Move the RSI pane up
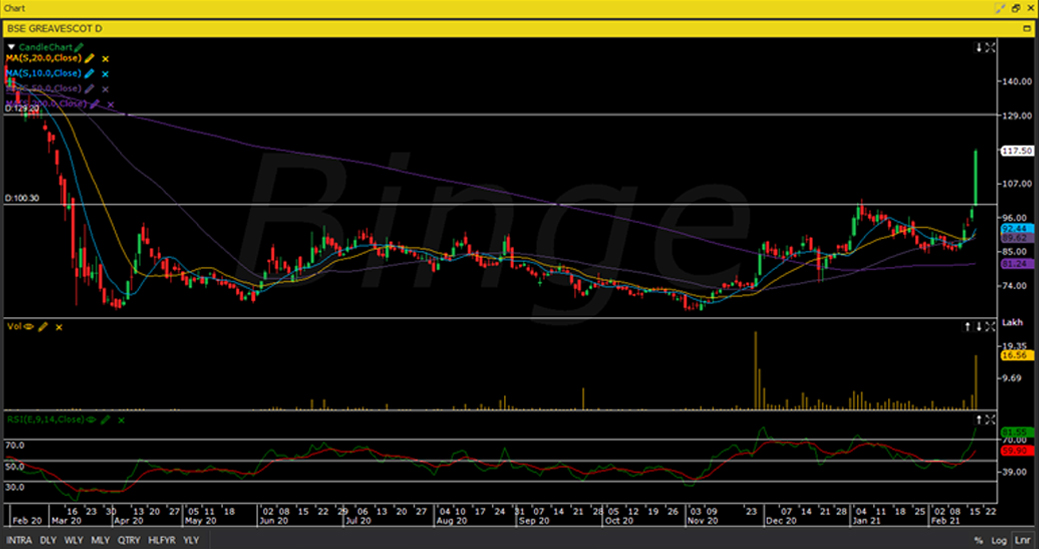The width and height of the screenshot is (1039, 549). coord(979,419)
